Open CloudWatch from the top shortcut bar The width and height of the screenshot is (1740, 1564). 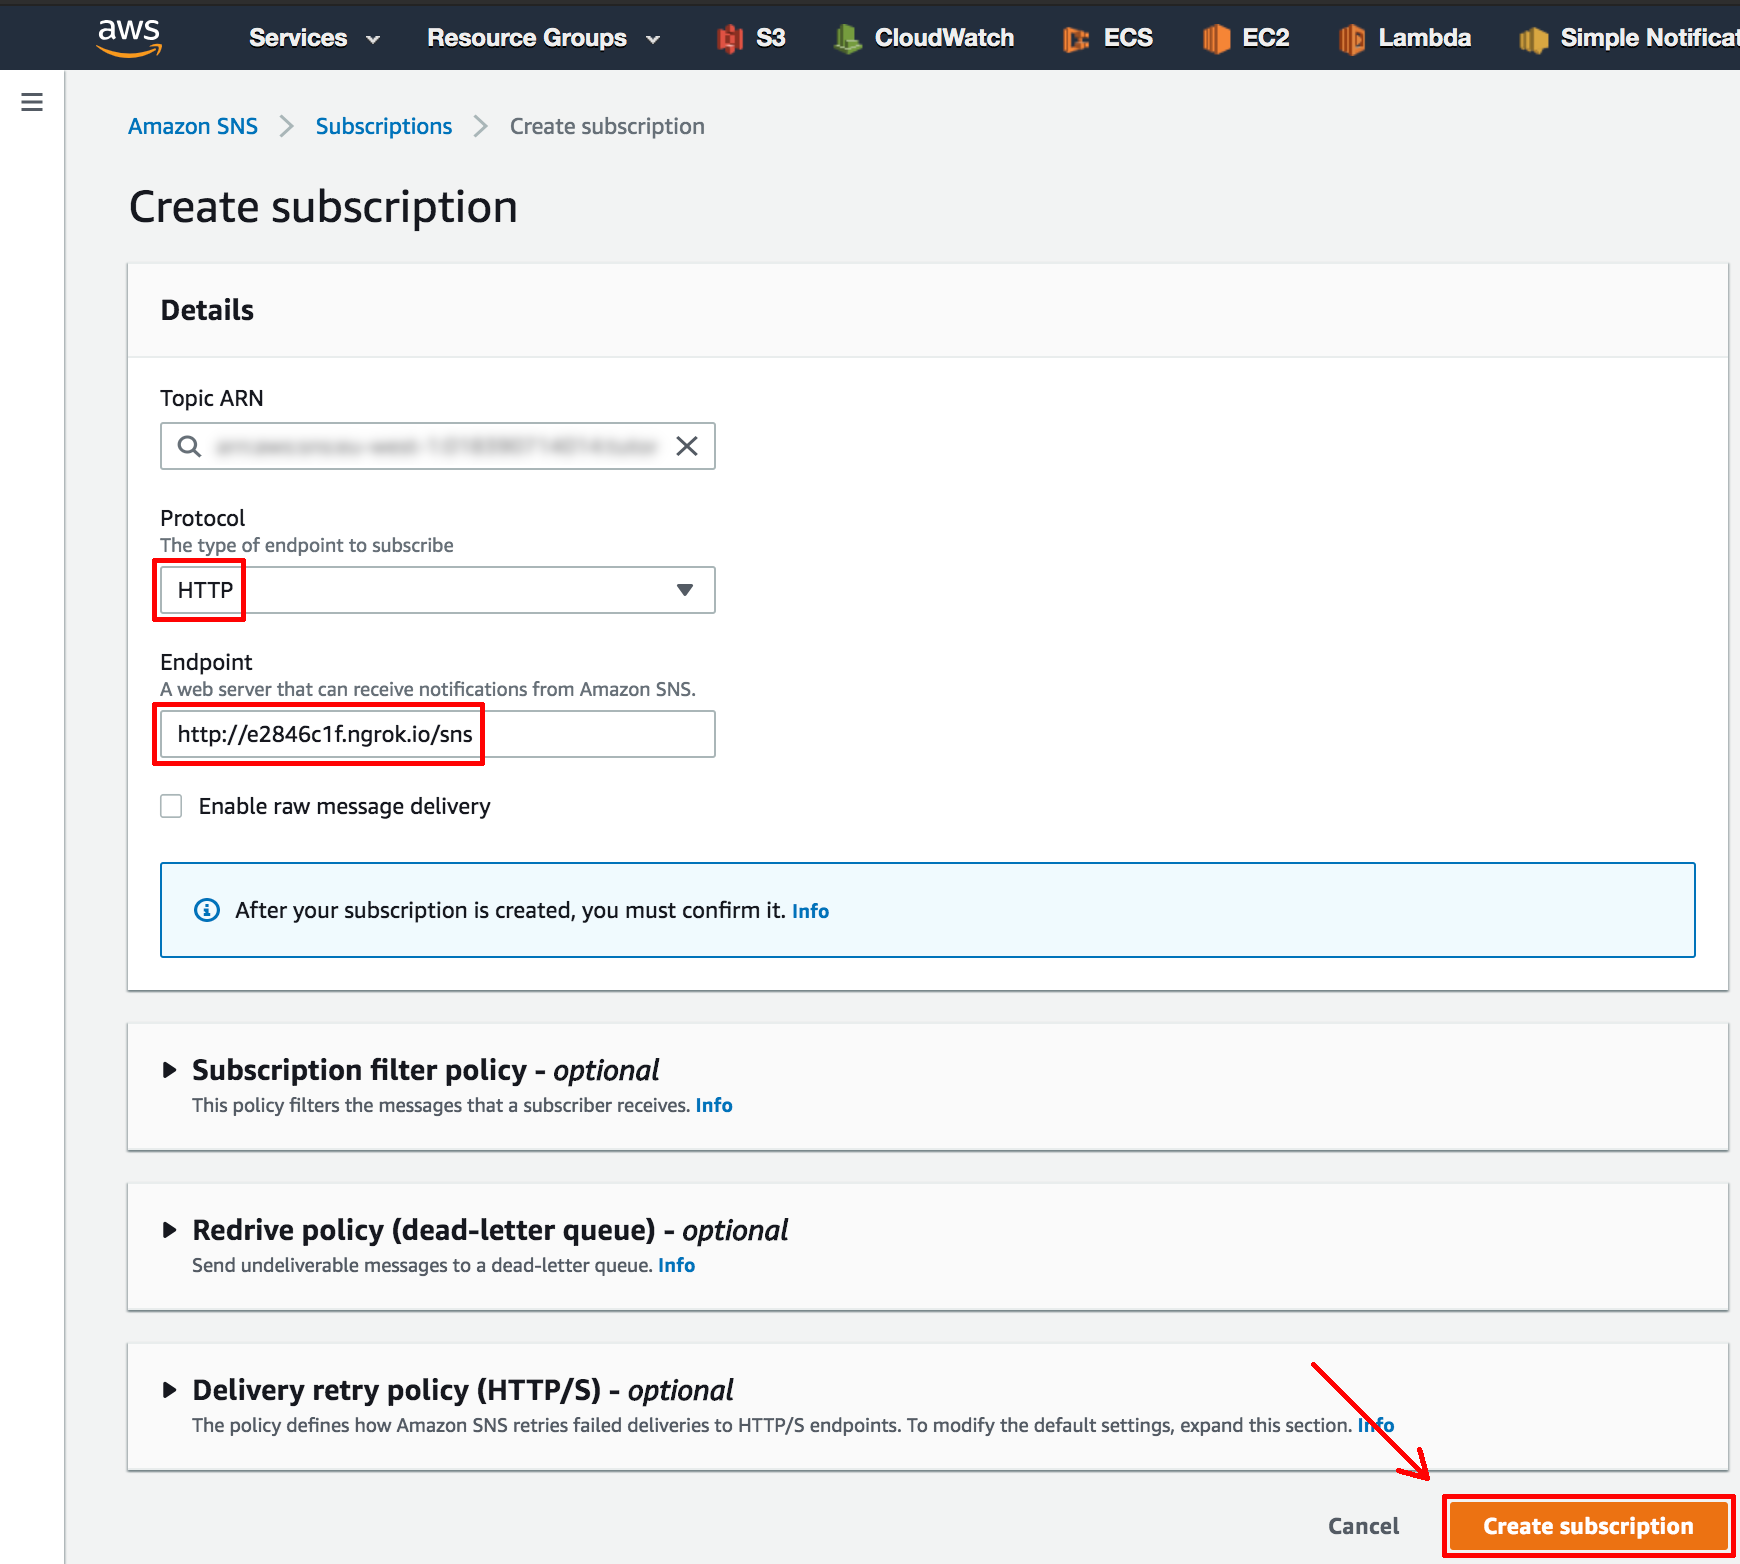click(944, 38)
